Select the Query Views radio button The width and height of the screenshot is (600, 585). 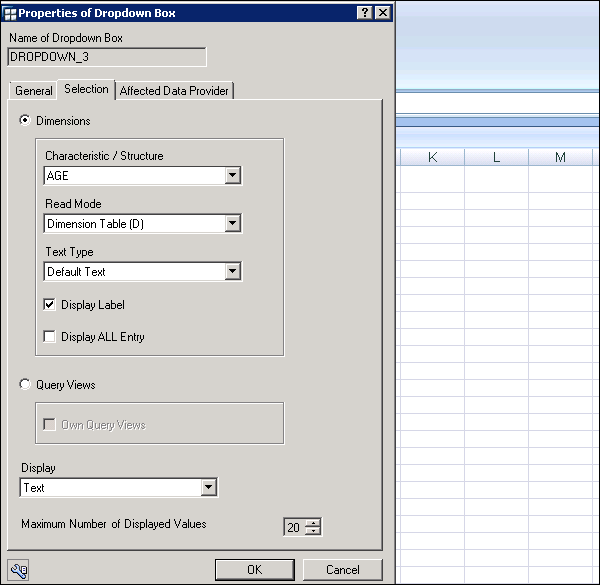pyautogui.click(x=25, y=384)
